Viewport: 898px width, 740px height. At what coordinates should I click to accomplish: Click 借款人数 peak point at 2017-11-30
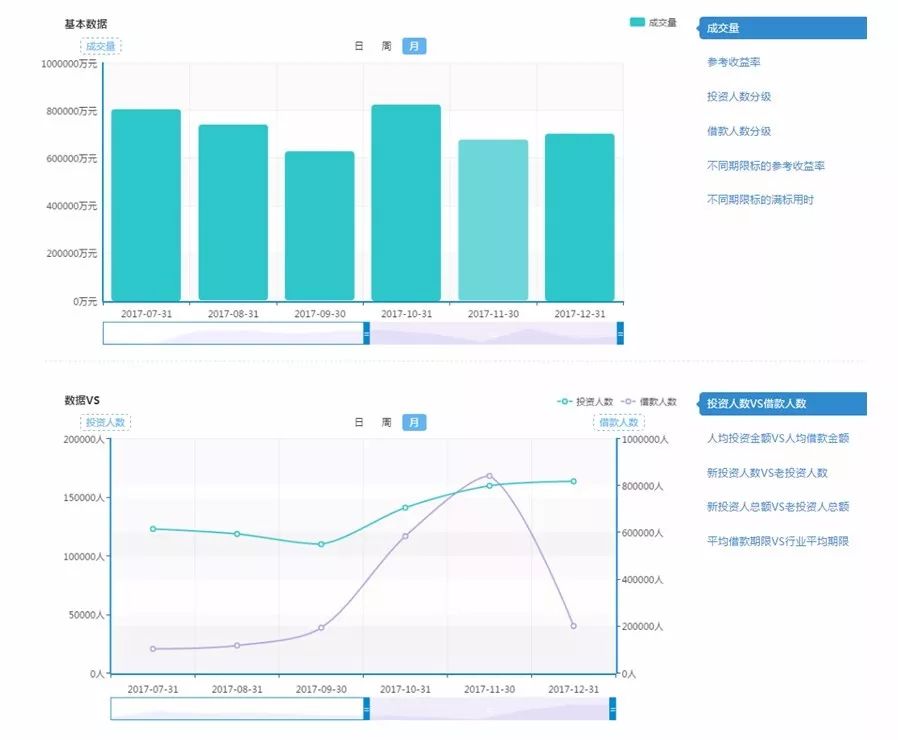[x=489, y=476]
